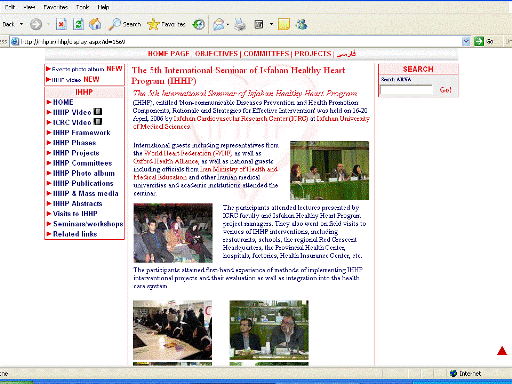Open Visits to IHHP sidebar link
Image resolution: width=512 pixels, height=384 pixels.
(75, 213)
